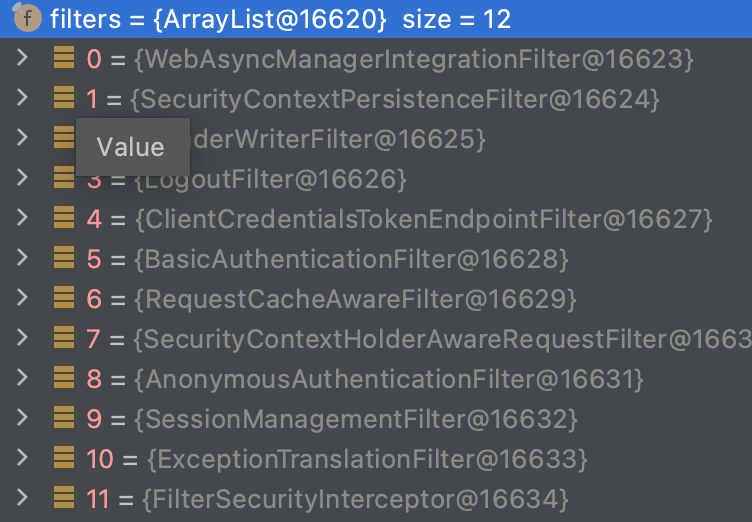Expand the SessionManagementFilter element
Viewport: 752px width, 522px height.
click(x=23, y=417)
